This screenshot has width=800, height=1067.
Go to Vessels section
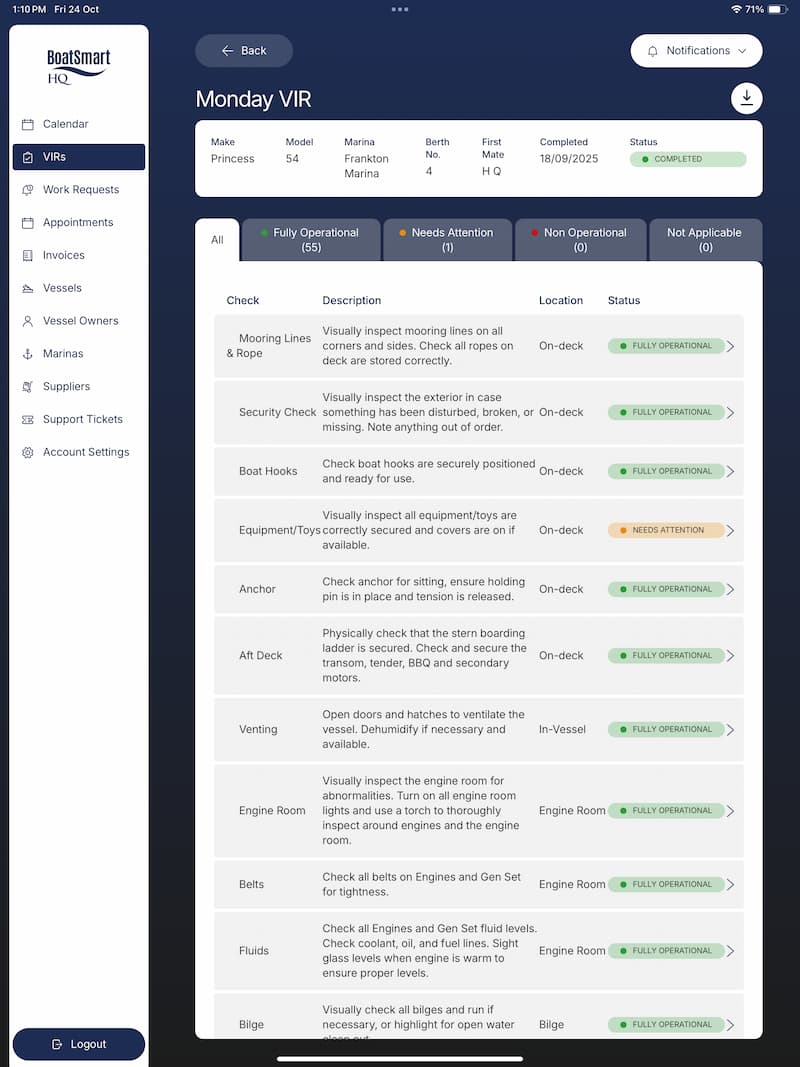click(x=62, y=288)
